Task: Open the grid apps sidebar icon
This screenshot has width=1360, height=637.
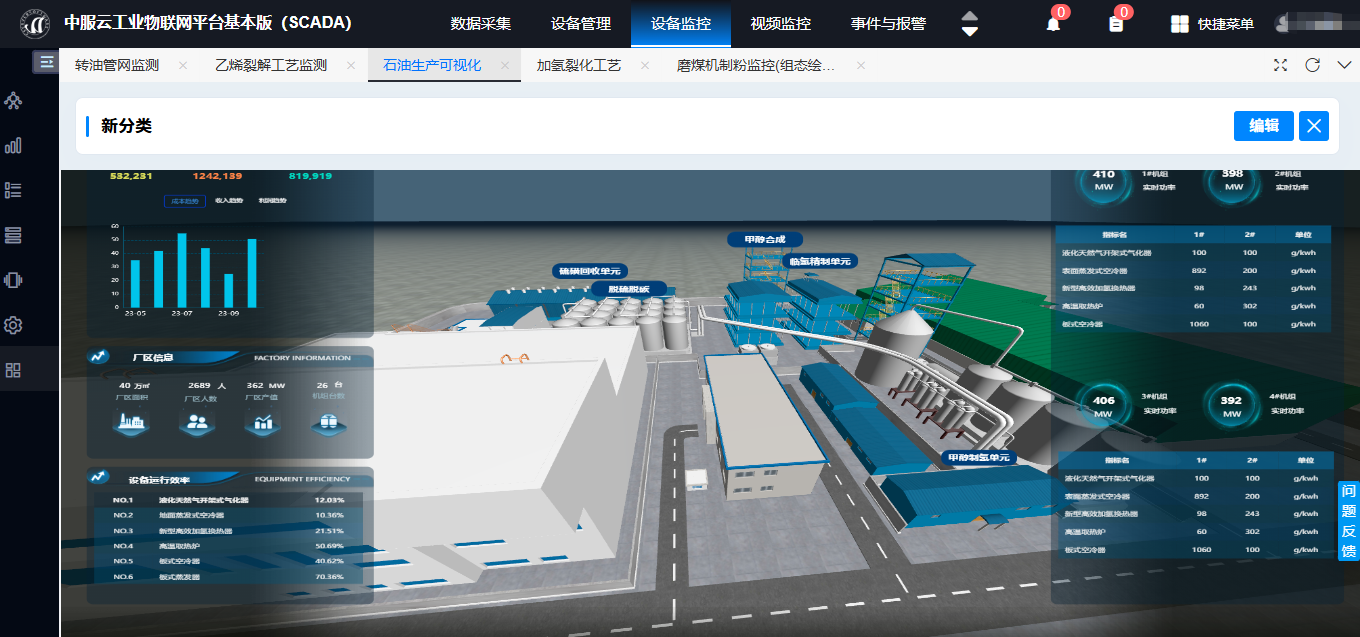Action: point(14,370)
